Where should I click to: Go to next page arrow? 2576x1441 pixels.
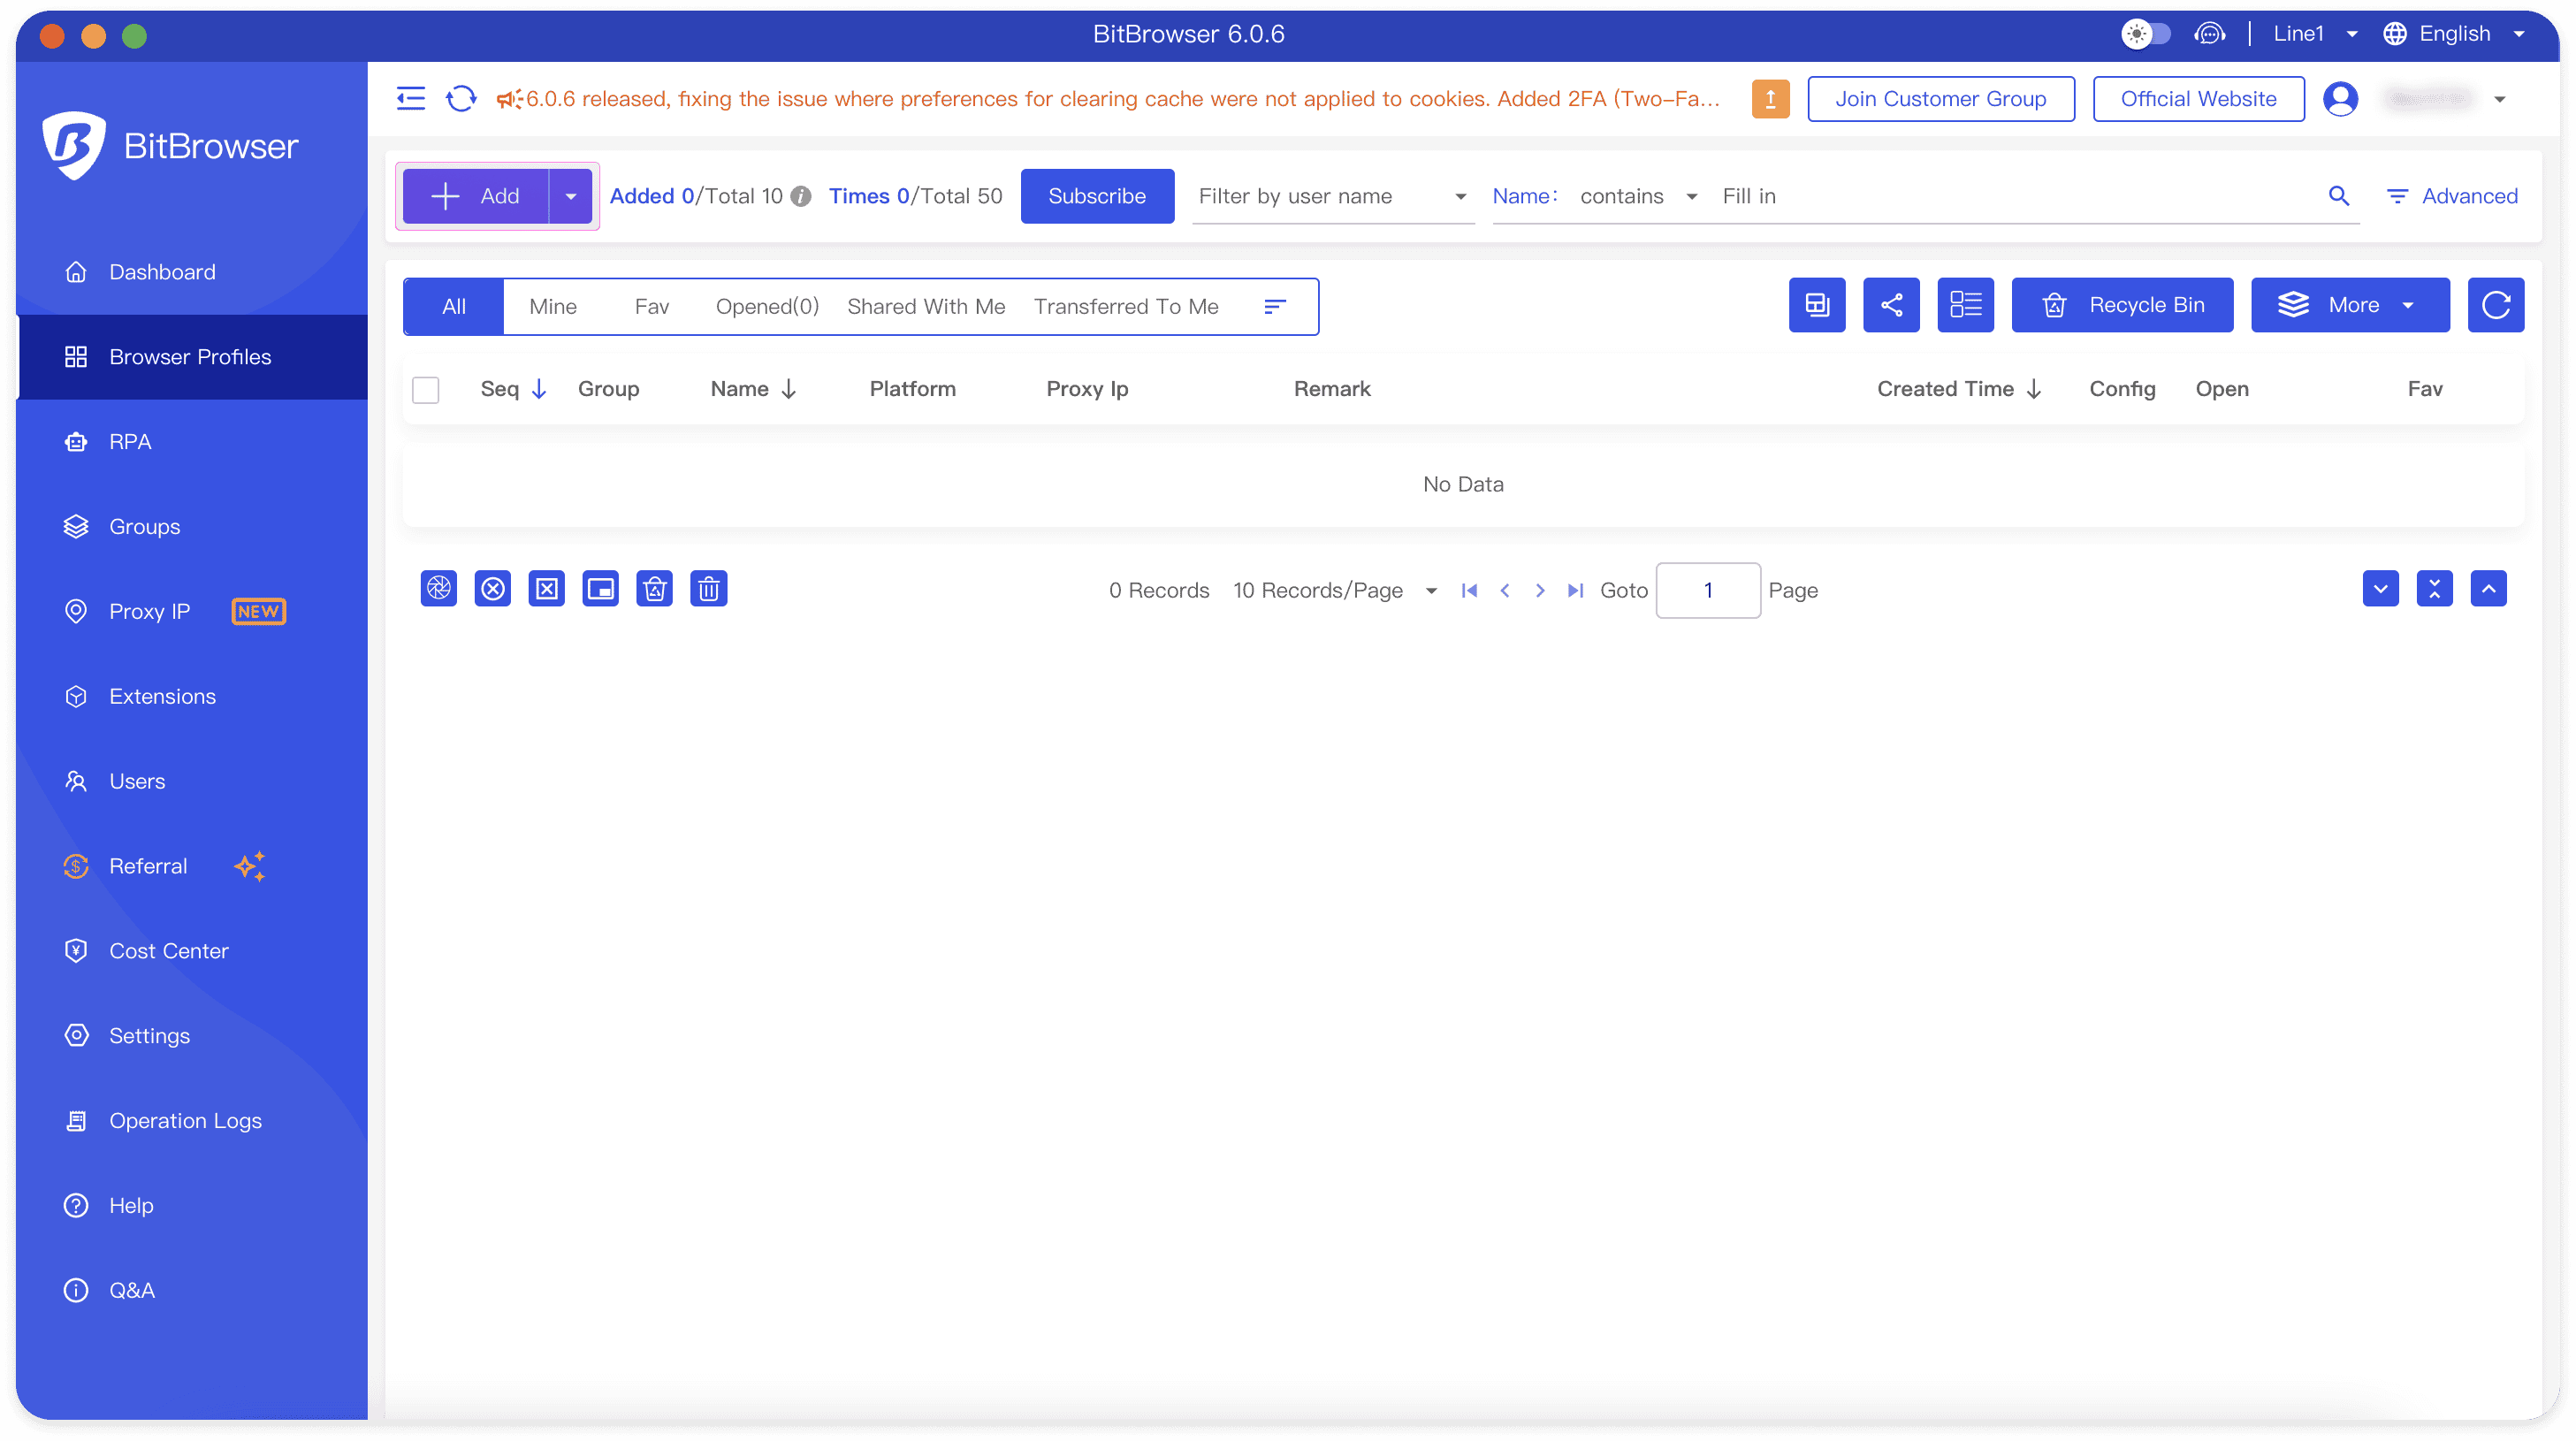pyautogui.click(x=1540, y=591)
